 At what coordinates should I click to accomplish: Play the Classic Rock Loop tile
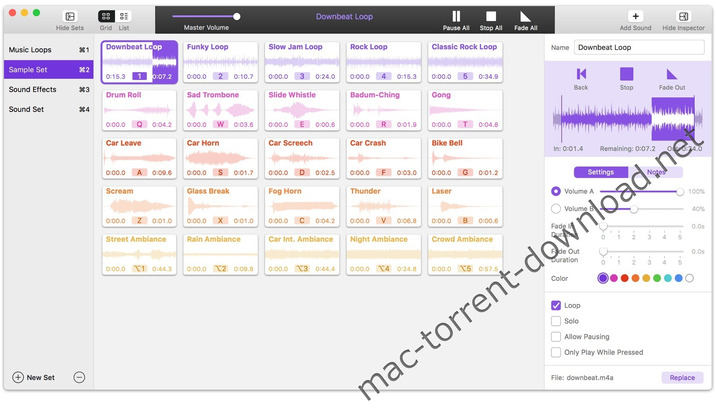(465, 62)
